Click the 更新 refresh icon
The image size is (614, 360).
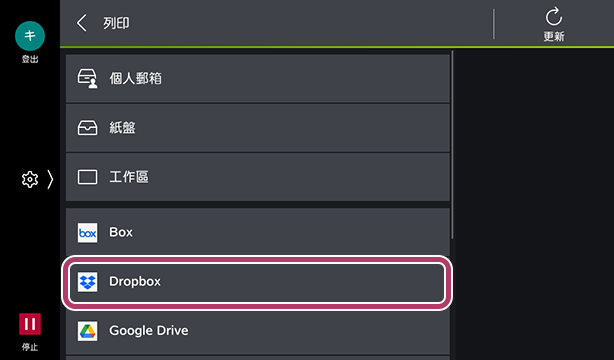pos(554,17)
